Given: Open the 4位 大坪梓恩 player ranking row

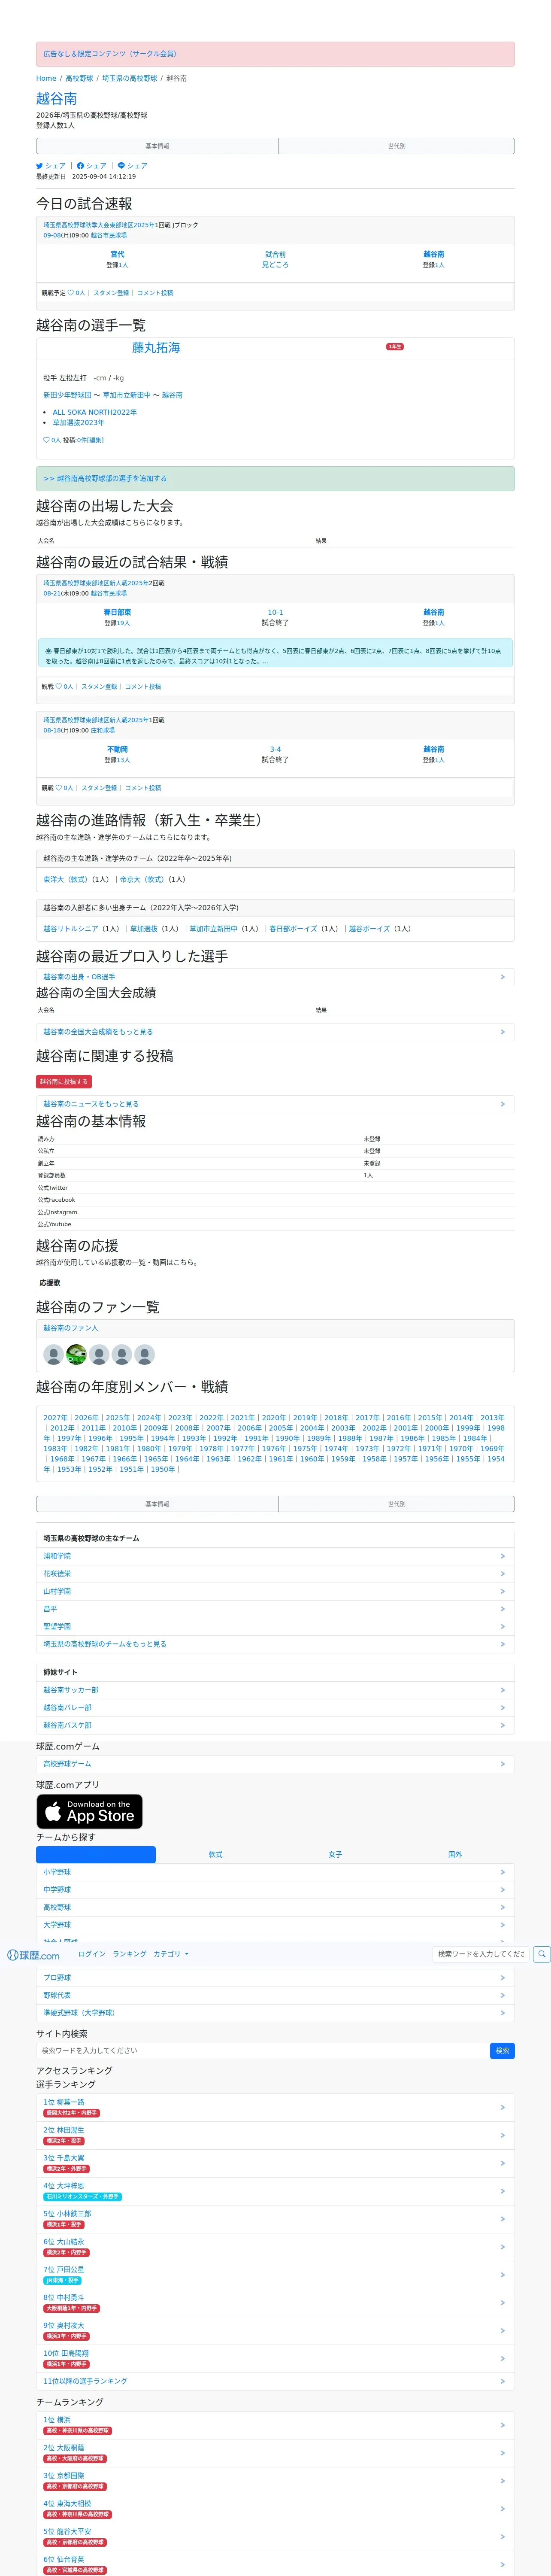Looking at the screenshot, I should pos(275,2191).
